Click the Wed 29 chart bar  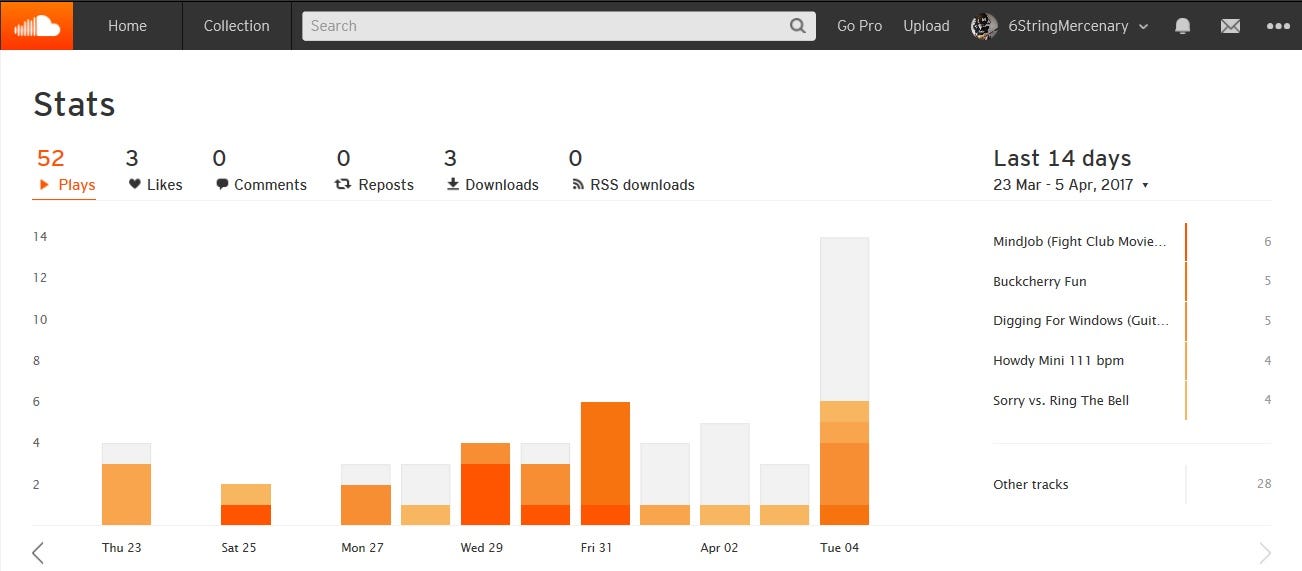point(485,485)
